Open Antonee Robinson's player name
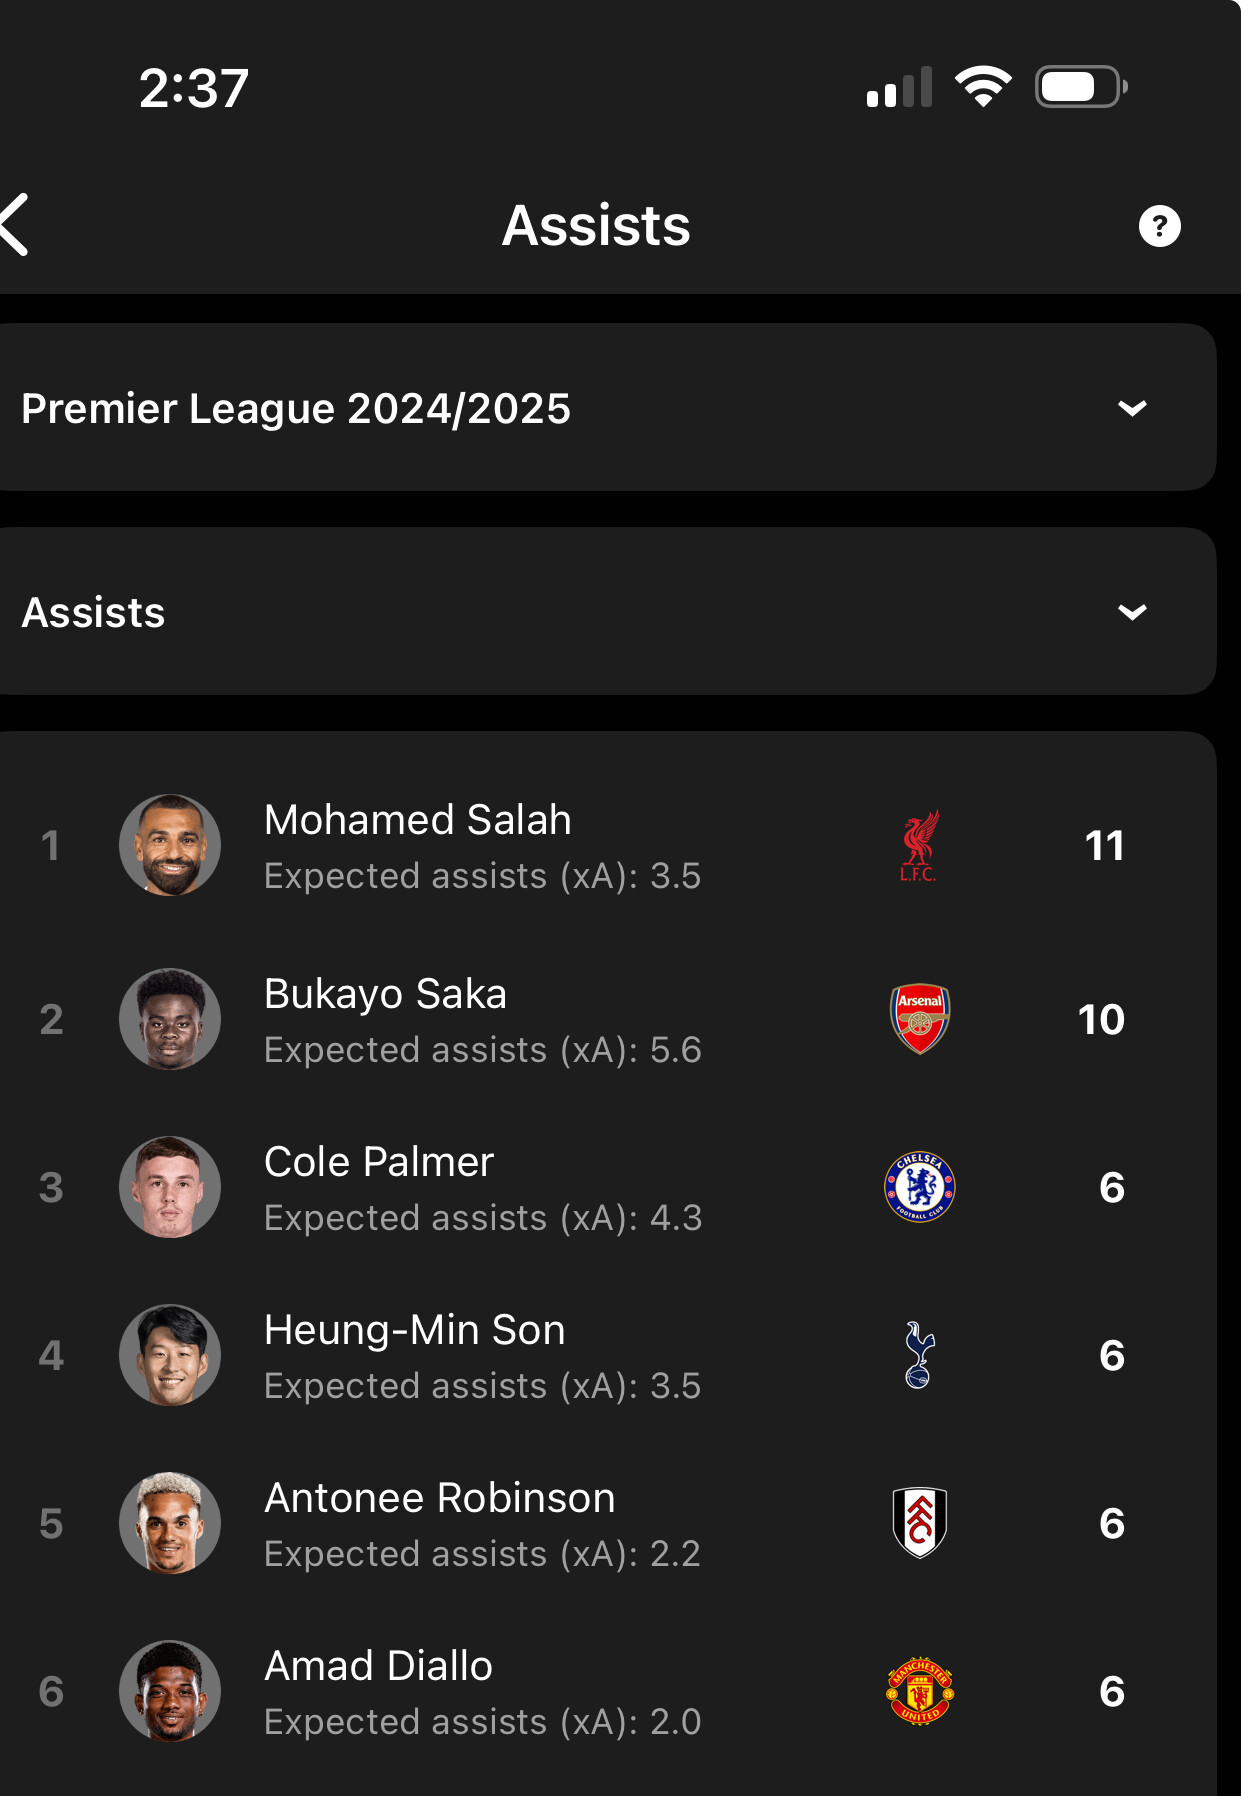 440,1498
